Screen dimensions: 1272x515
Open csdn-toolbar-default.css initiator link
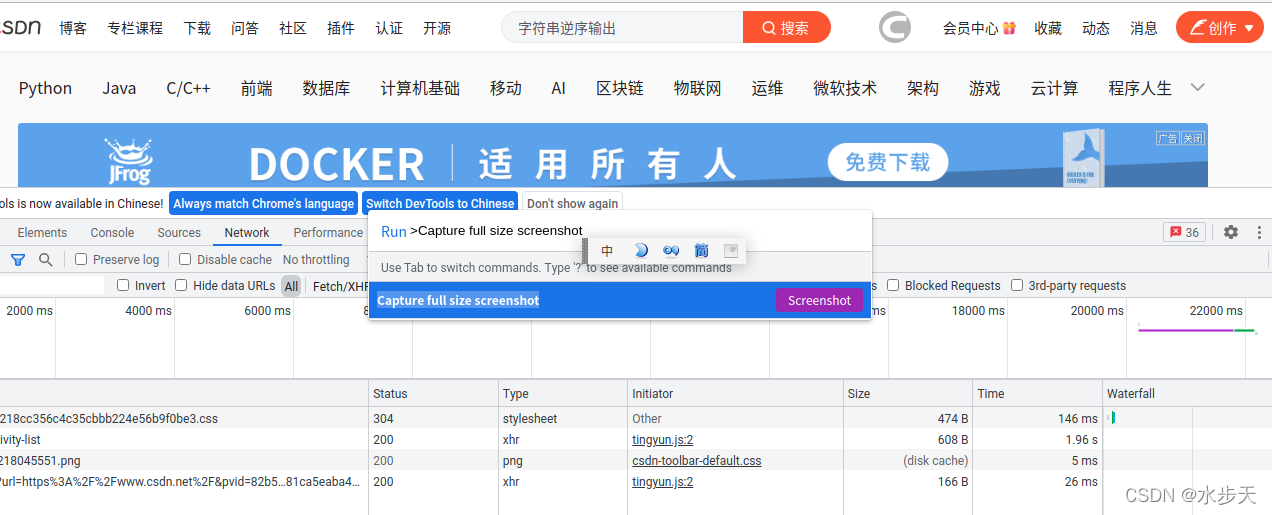[x=696, y=460]
